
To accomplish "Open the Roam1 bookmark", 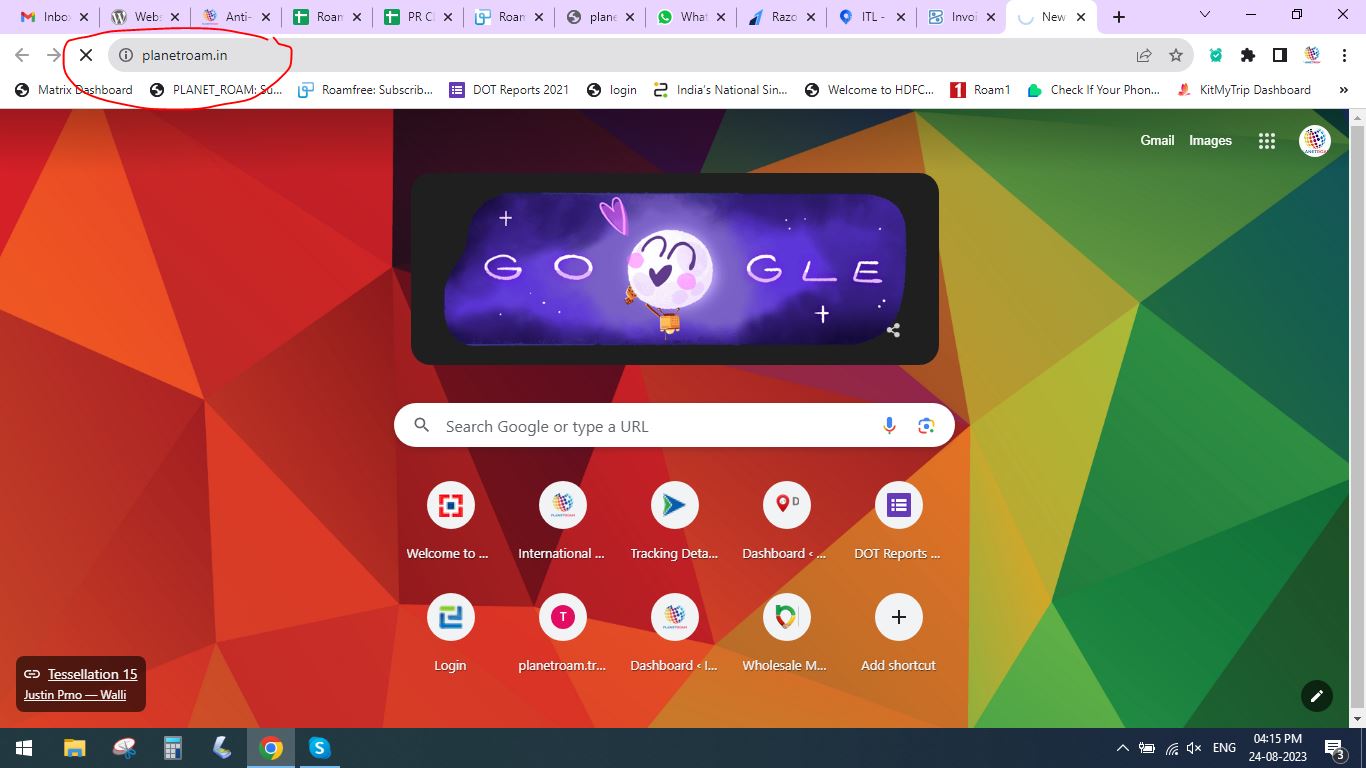I will [x=980, y=90].
